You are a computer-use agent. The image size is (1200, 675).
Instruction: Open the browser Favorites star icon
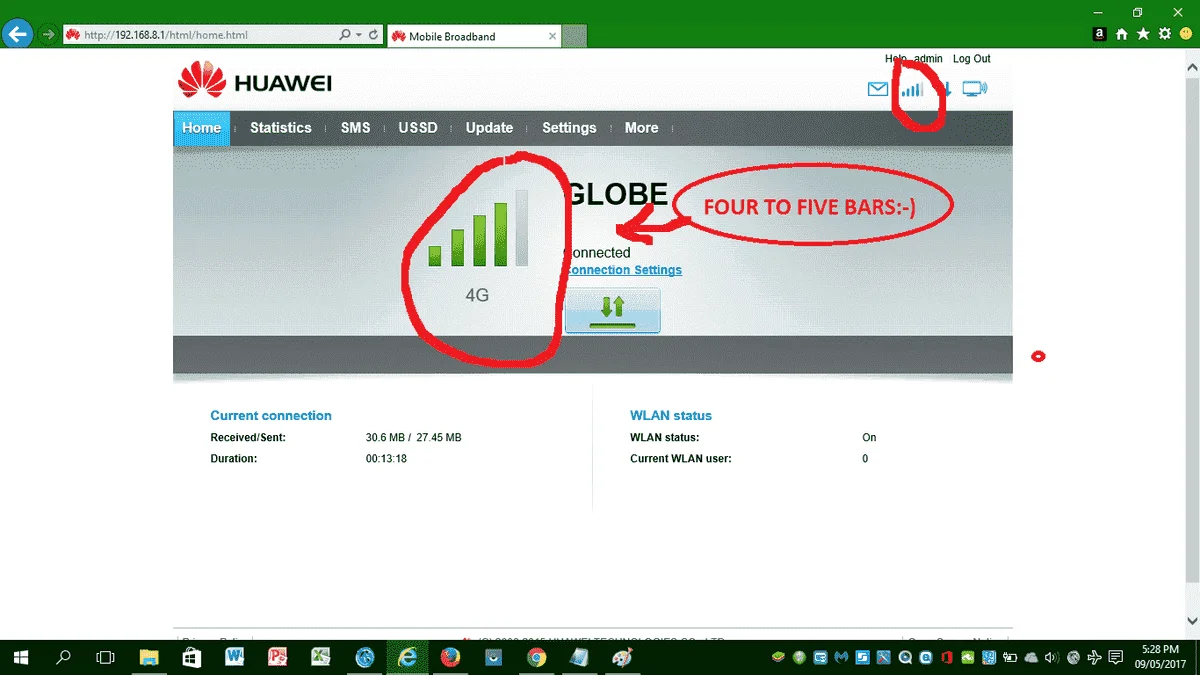pos(1143,34)
